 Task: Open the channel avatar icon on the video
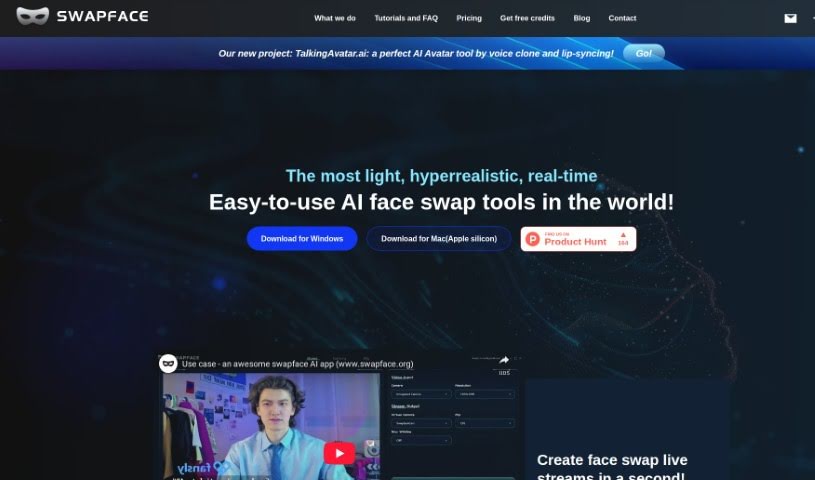(168, 364)
